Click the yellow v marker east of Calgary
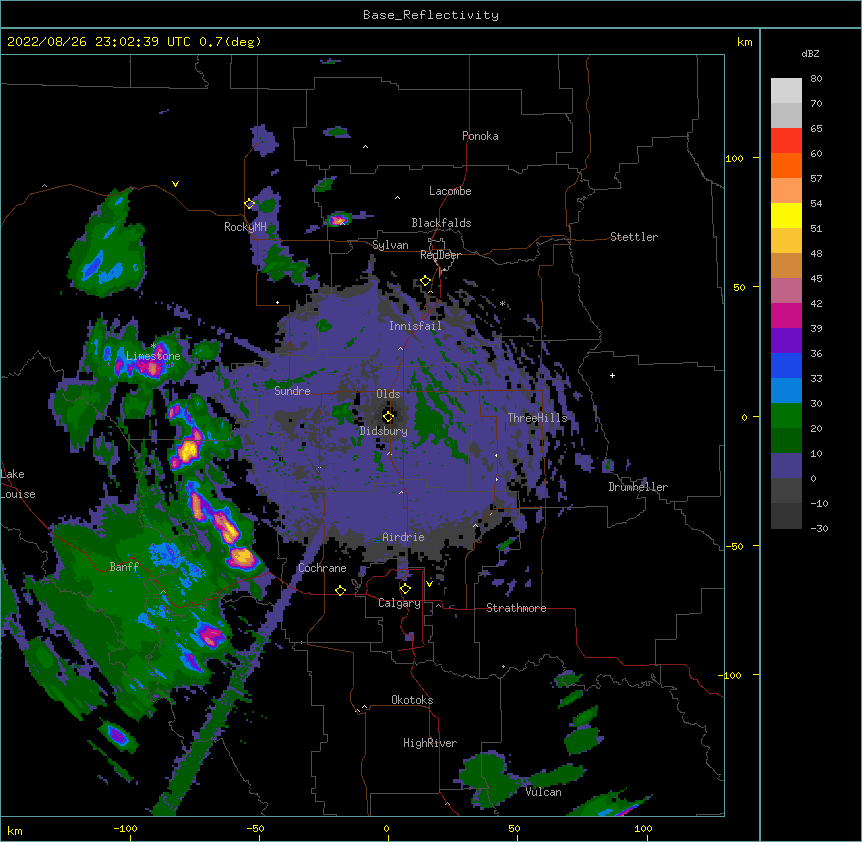The width and height of the screenshot is (862, 842). [x=429, y=584]
